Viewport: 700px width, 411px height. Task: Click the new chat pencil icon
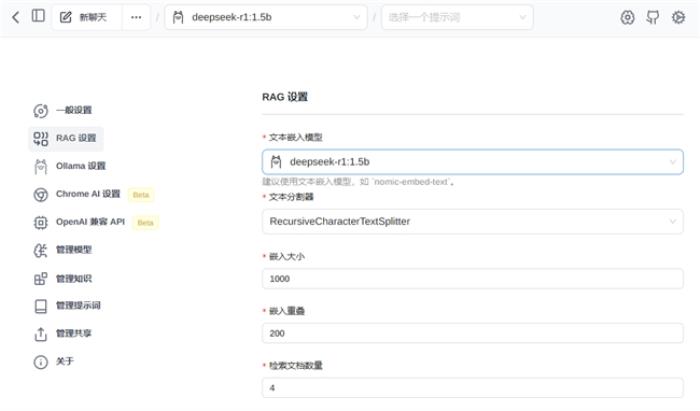(x=66, y=17)
